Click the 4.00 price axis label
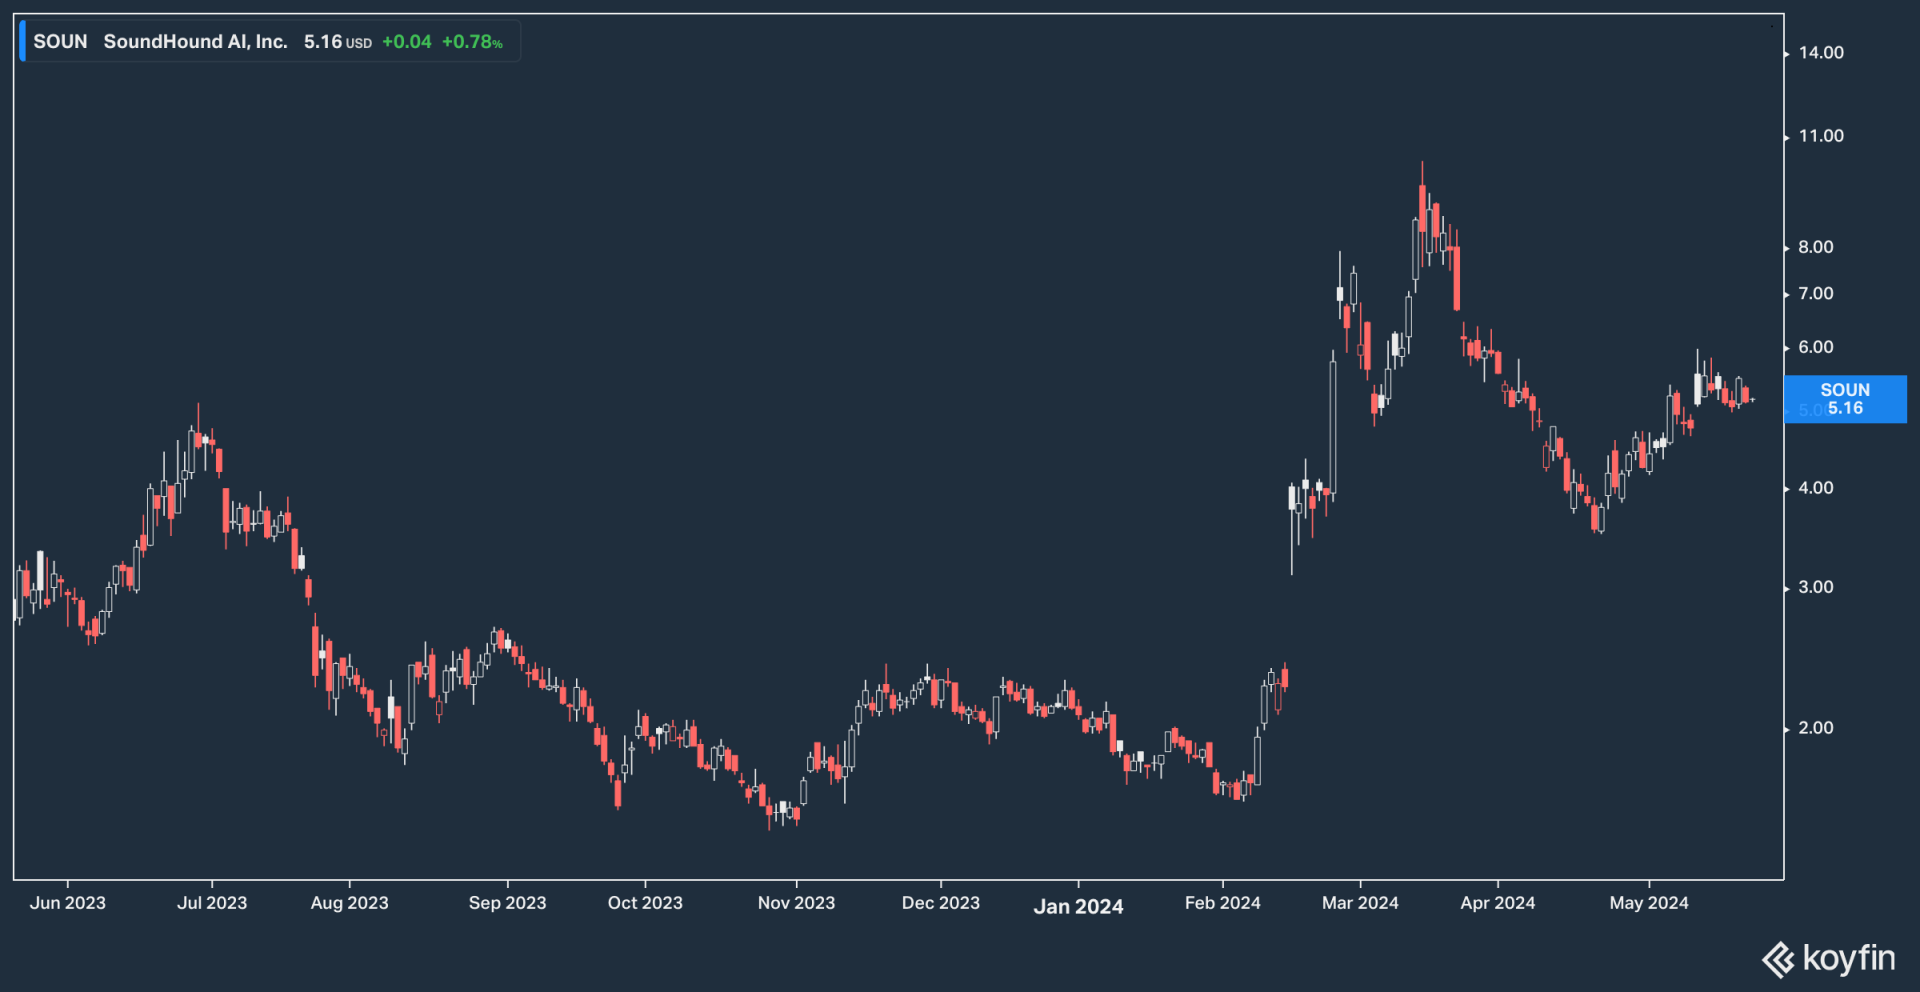The image size is (1920, 992). coord(1815,488)
